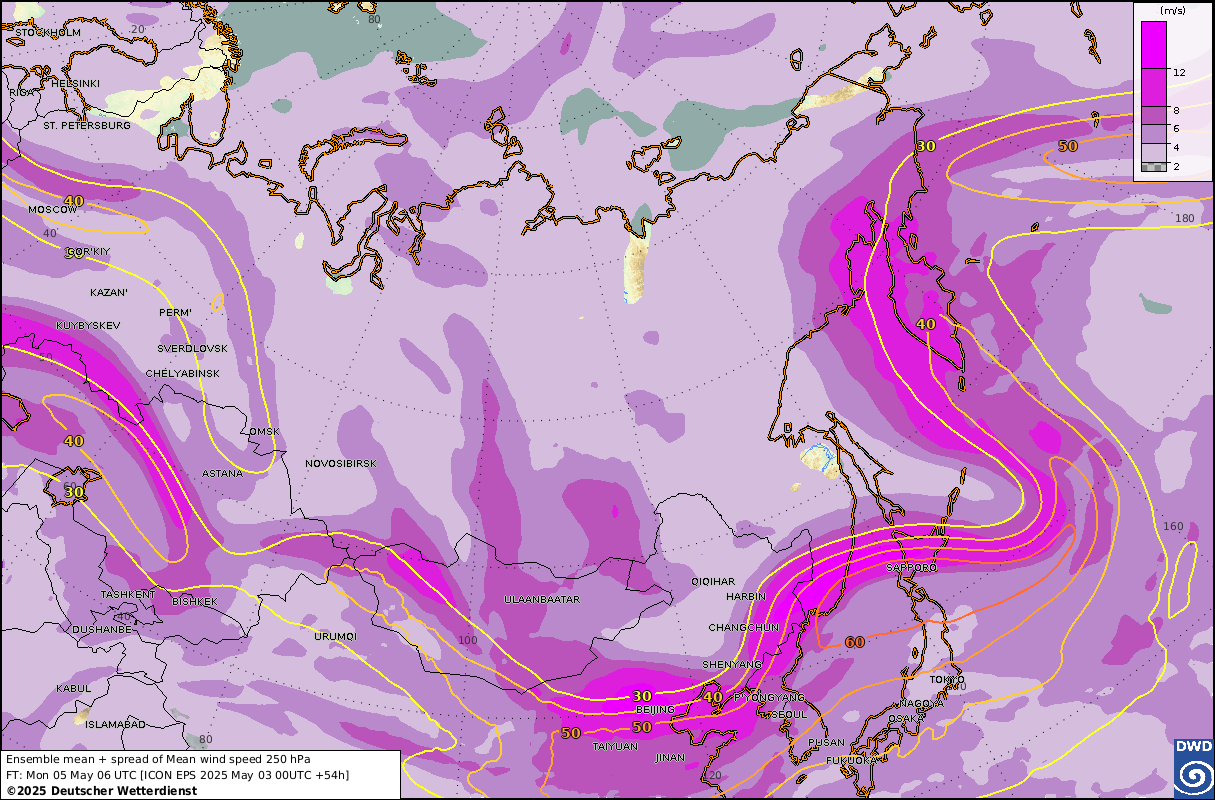Click the CHELYABINSK city label
The height and width of the screenshot is (800, 1215).
(182, 373)
